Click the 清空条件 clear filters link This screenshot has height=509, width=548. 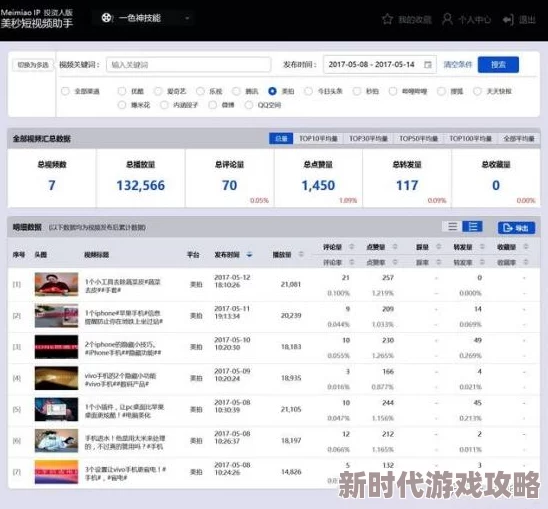pyautogui.click(x=457, y=64)
